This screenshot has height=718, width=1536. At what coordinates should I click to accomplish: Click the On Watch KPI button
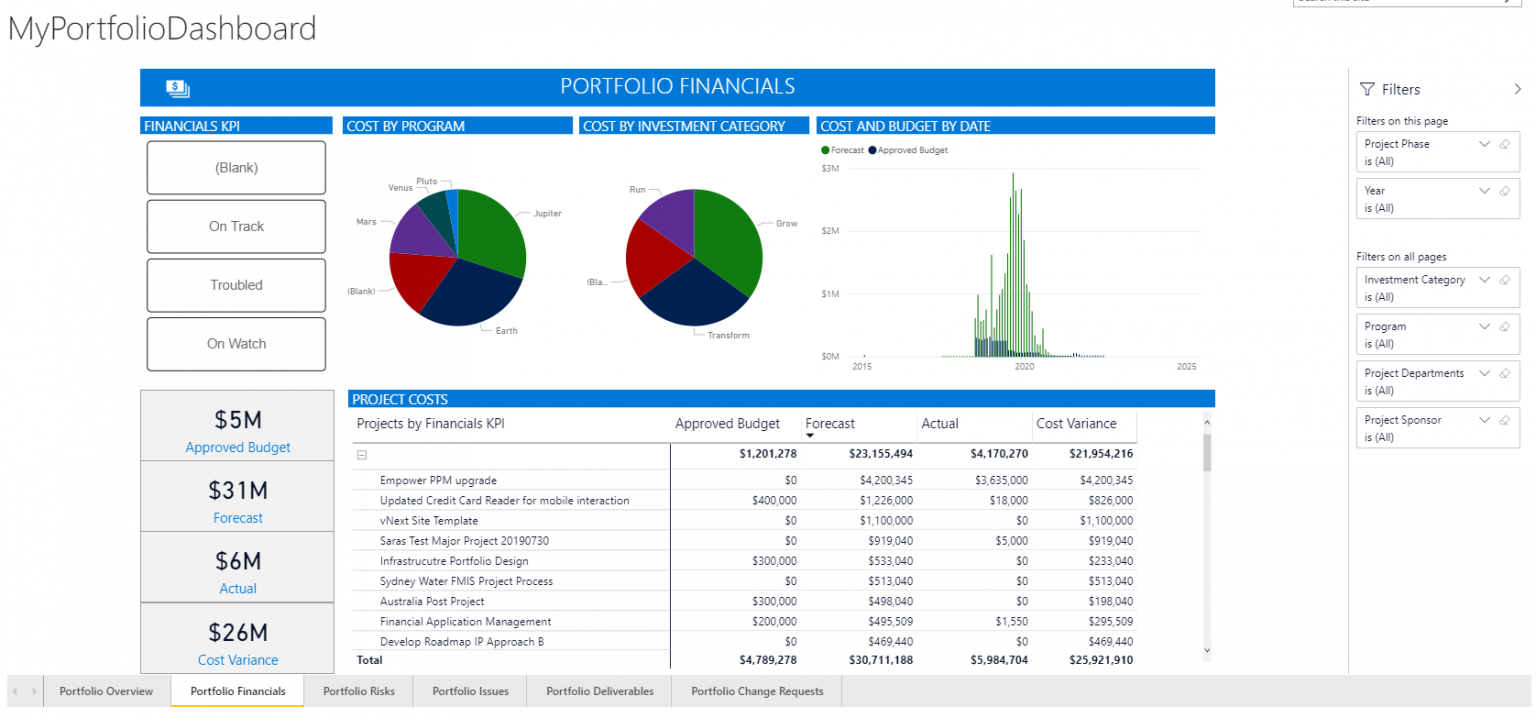[x=236, y=344]
